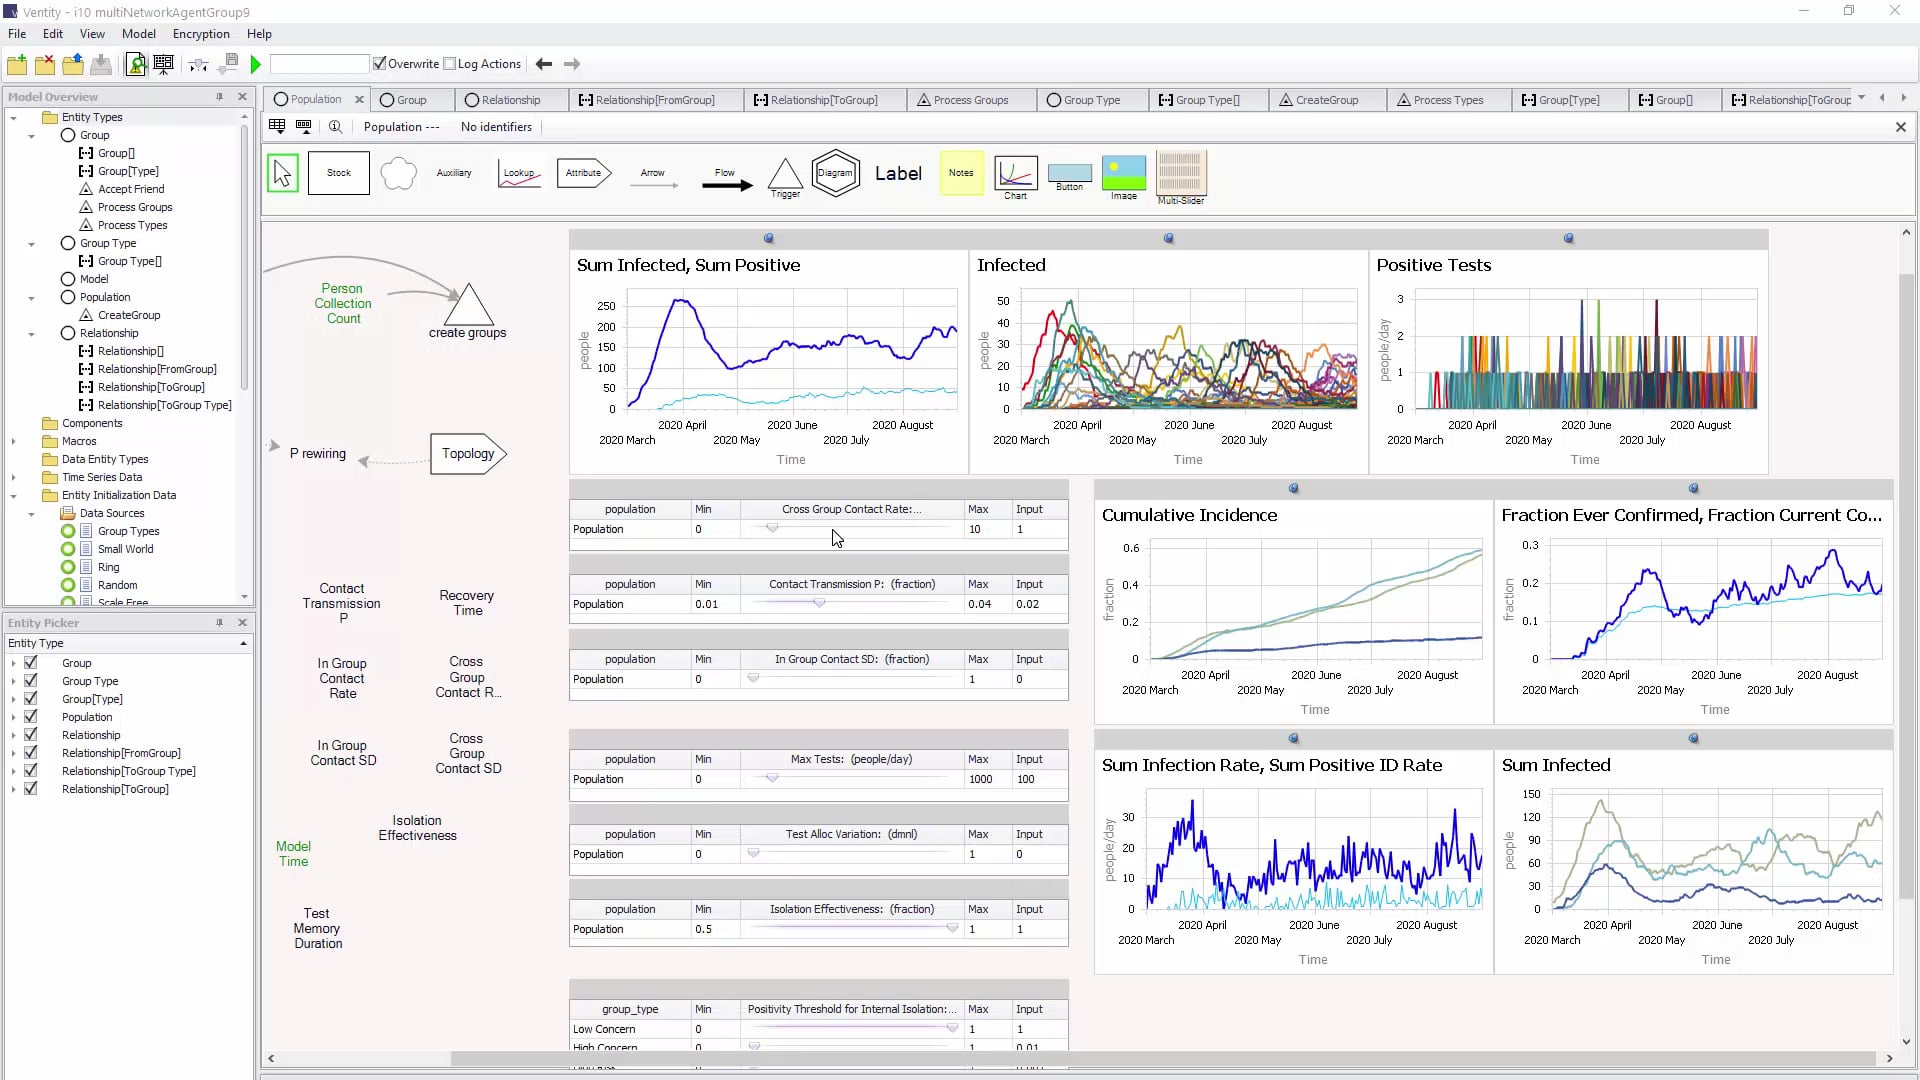The width and height of the screenshot is (1920, 1080).
Task: Open the Encryption menu
Action: pos(201,34)
